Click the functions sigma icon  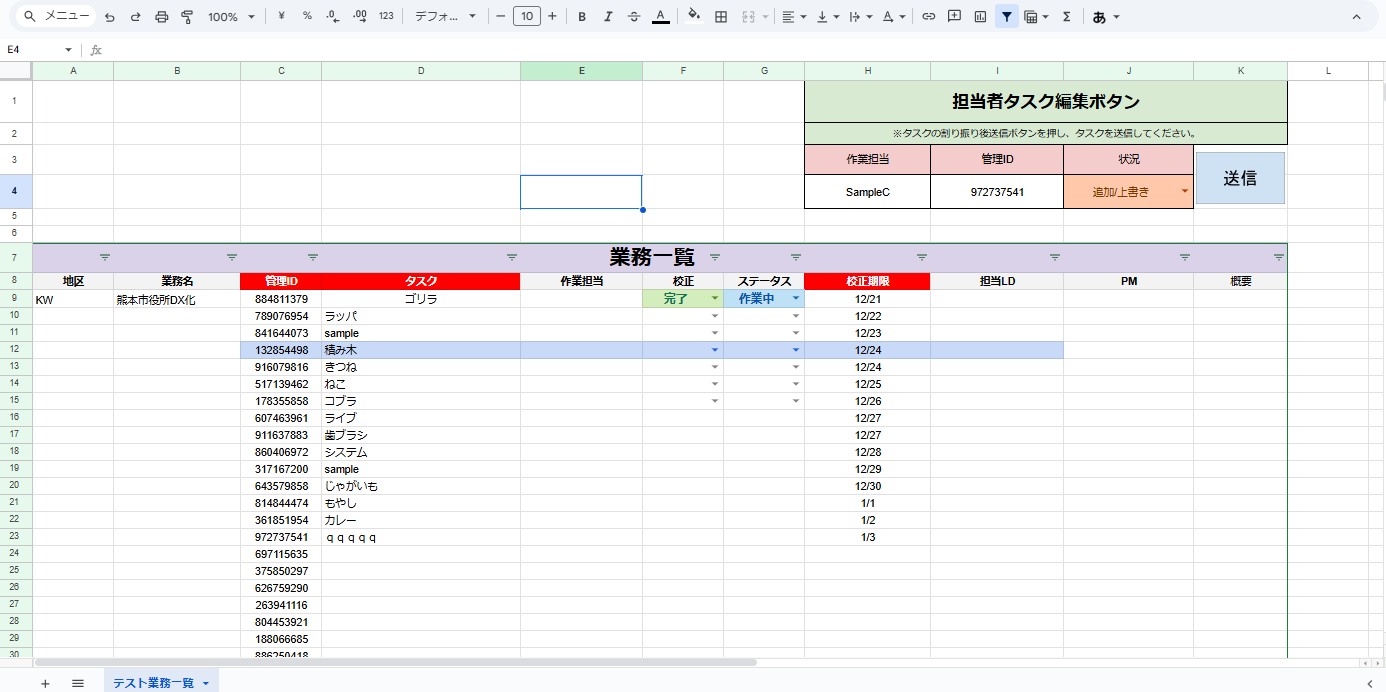tap(1066, 17)
